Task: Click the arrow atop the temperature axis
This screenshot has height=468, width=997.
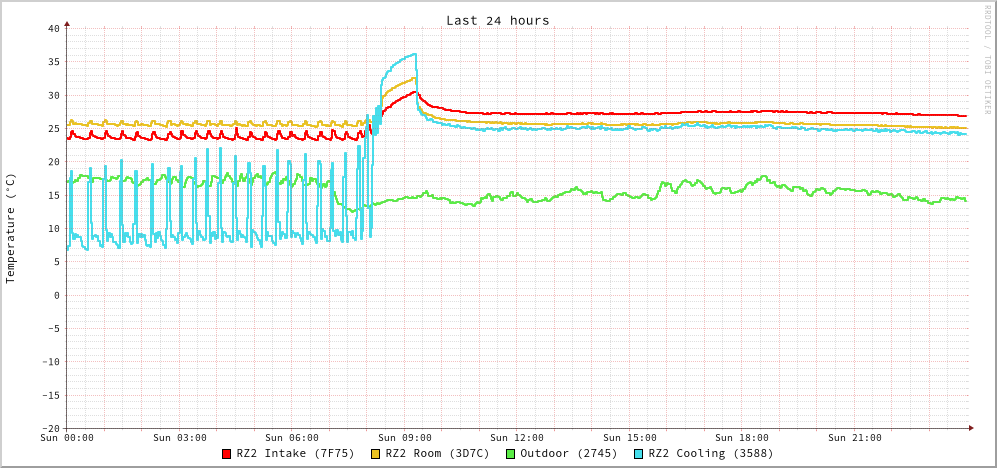Action: pyautogui.click(x=67, y=22)
